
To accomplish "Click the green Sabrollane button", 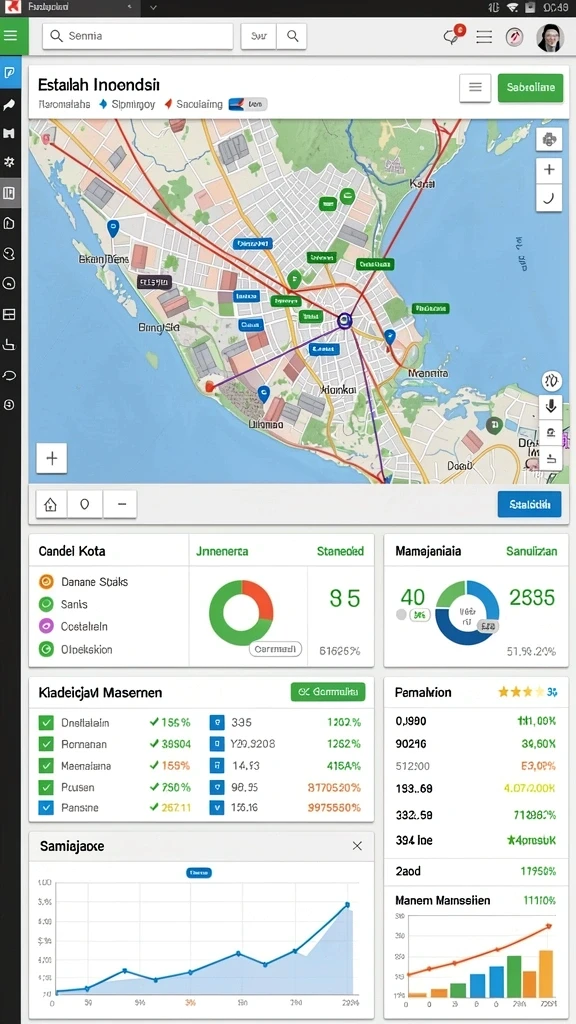I will 530,88.
